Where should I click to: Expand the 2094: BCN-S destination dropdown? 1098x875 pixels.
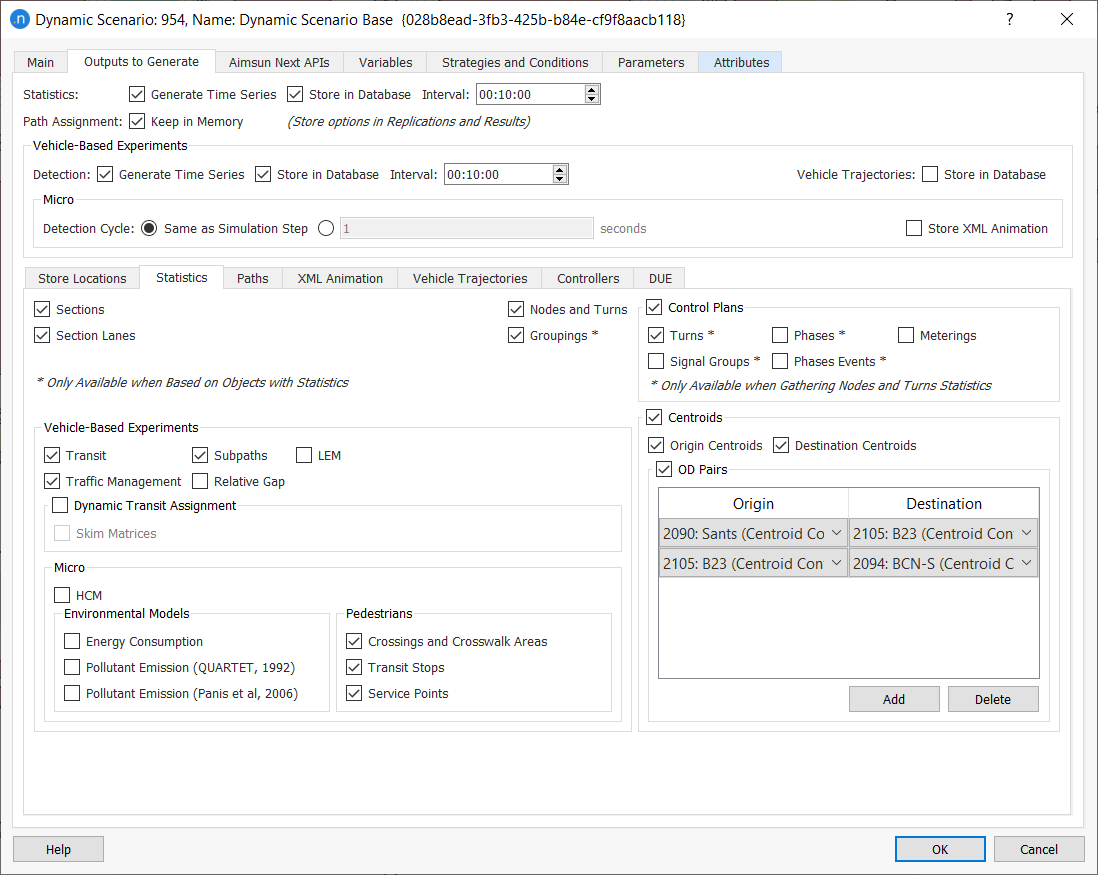943,564
